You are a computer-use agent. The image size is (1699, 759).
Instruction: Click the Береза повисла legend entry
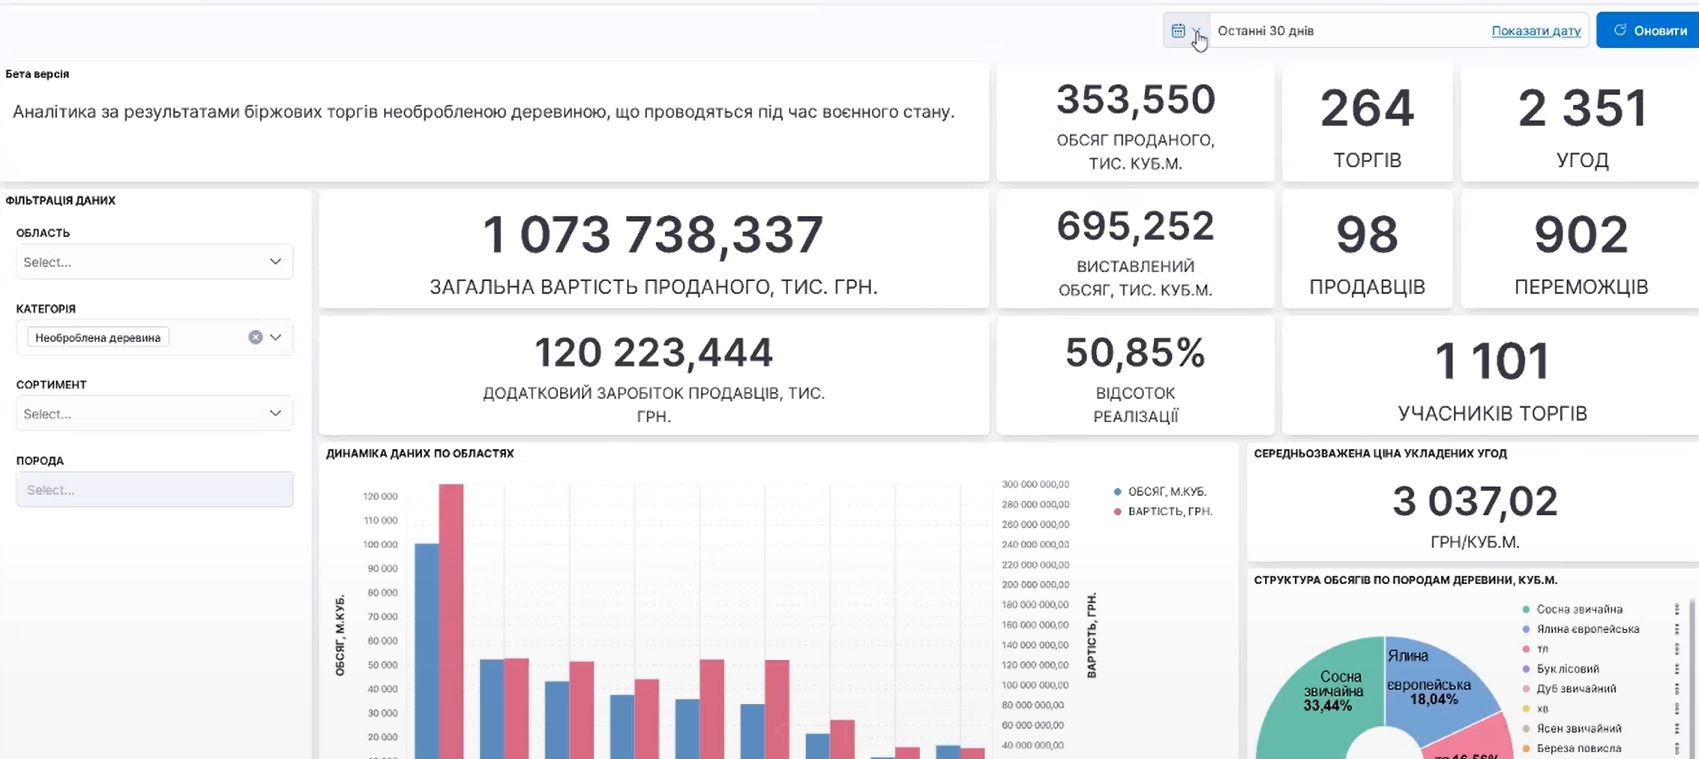[1571, 748]
